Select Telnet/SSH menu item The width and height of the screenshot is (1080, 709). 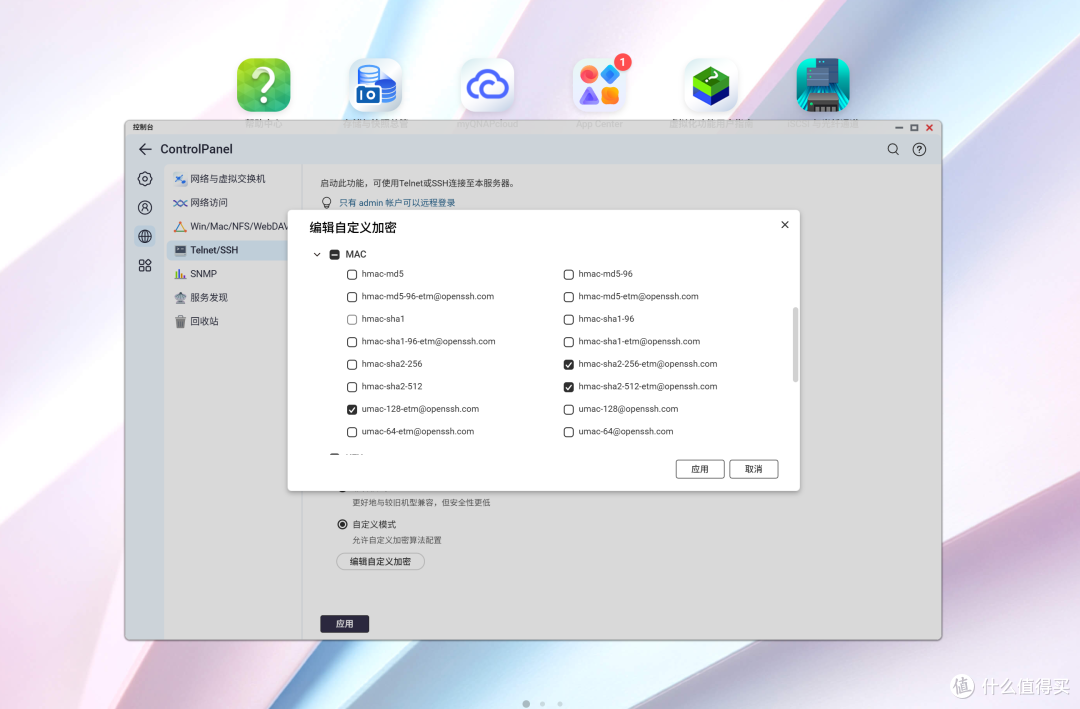coord(227,250)
